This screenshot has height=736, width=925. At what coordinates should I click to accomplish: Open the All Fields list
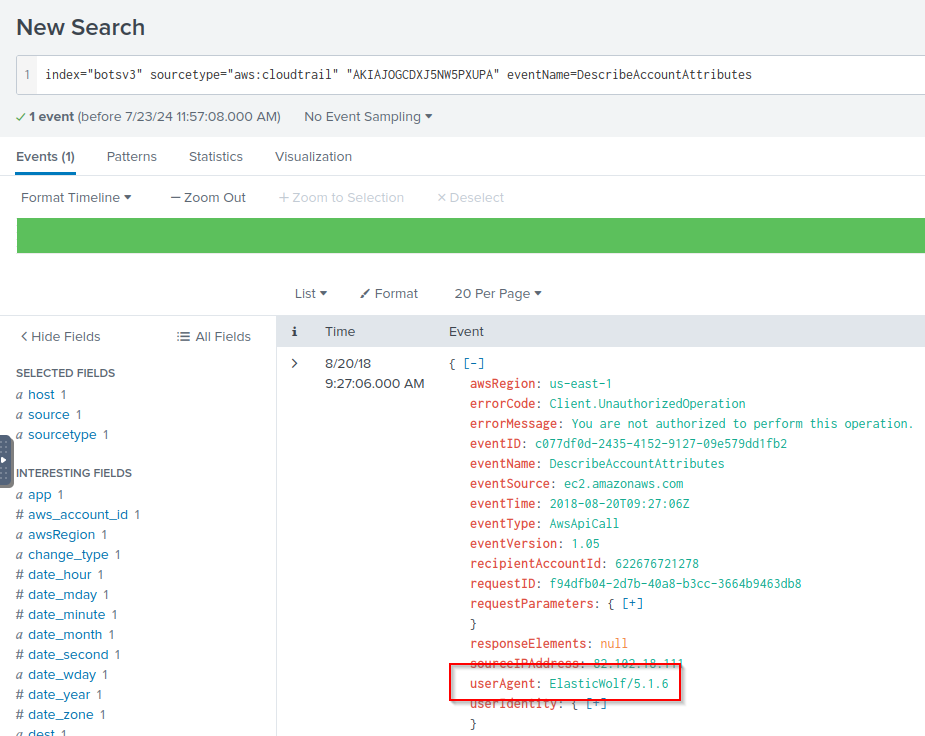pyautogui.click(x=214, y=337)
